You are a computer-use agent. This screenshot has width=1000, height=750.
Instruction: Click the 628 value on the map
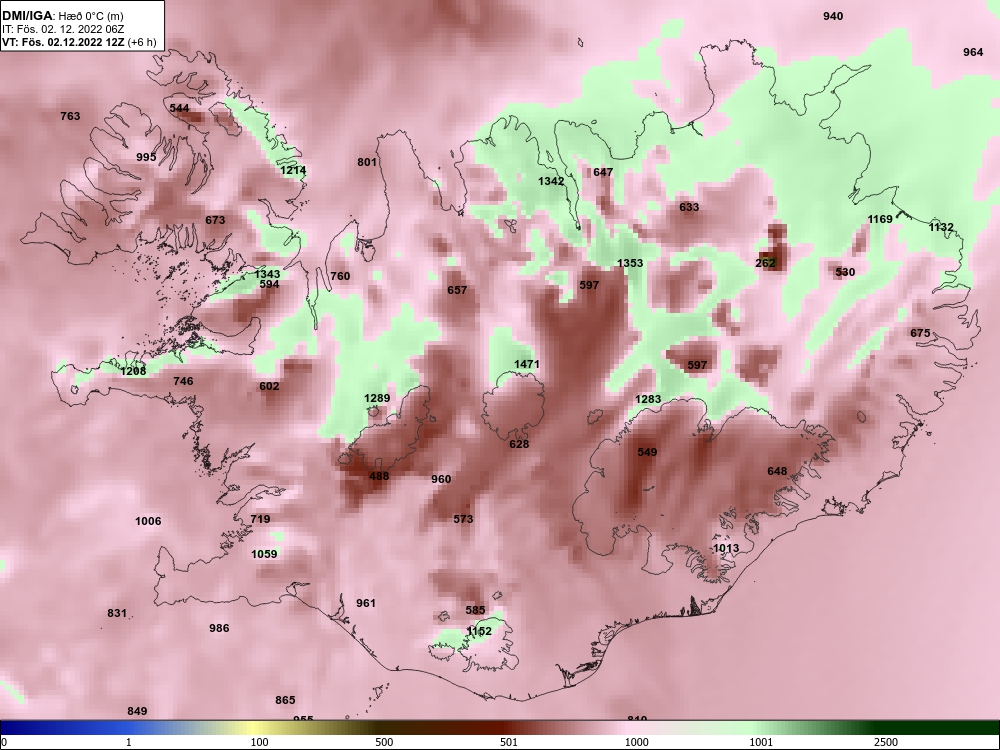point(519,444)
